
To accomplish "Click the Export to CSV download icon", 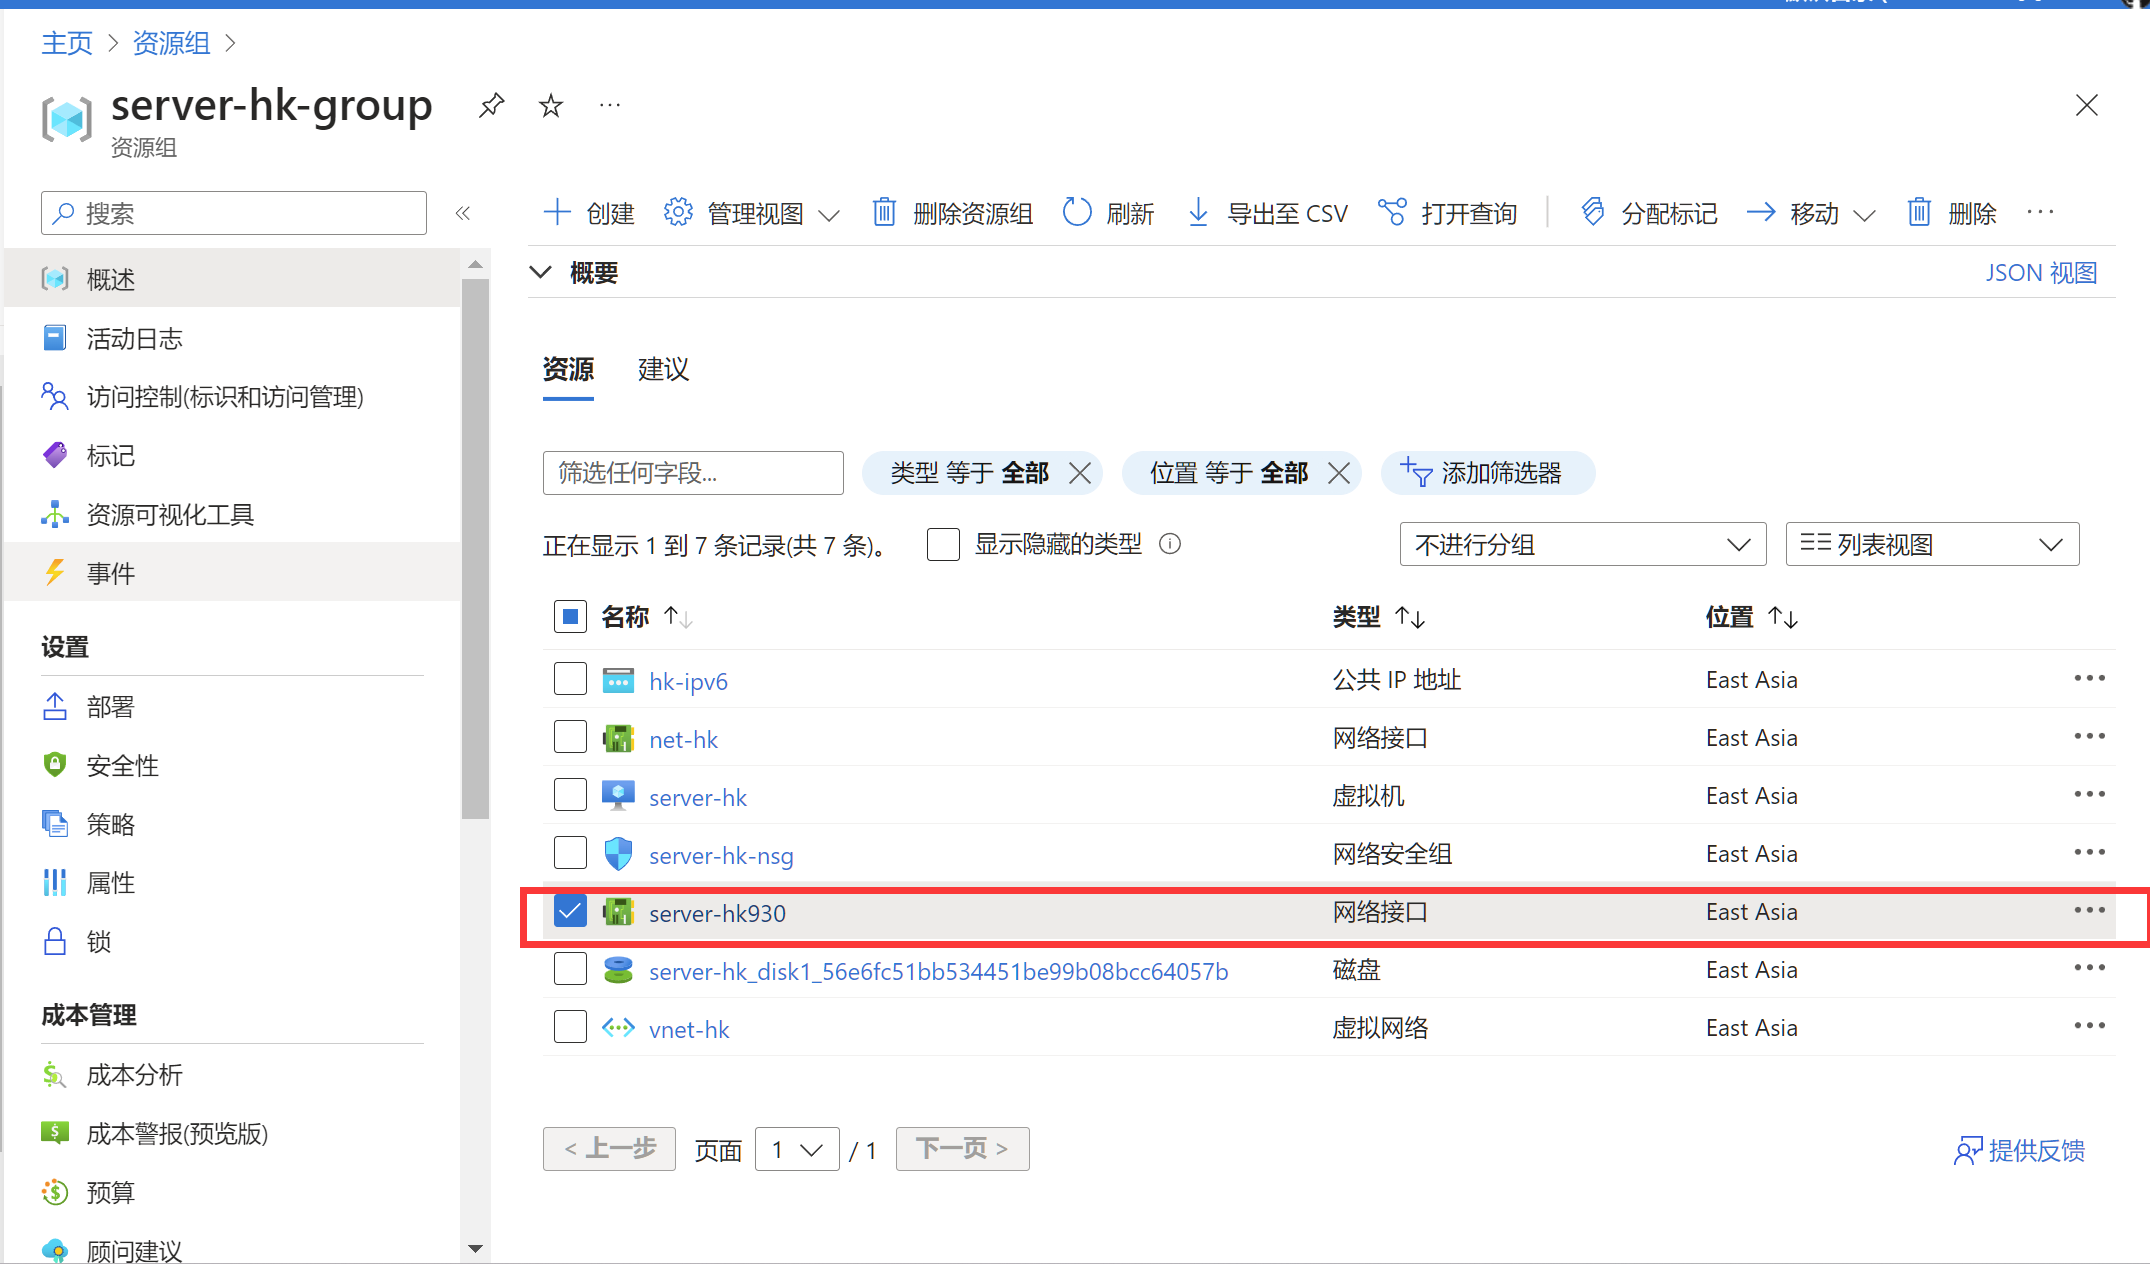I will pos(1197,212).
